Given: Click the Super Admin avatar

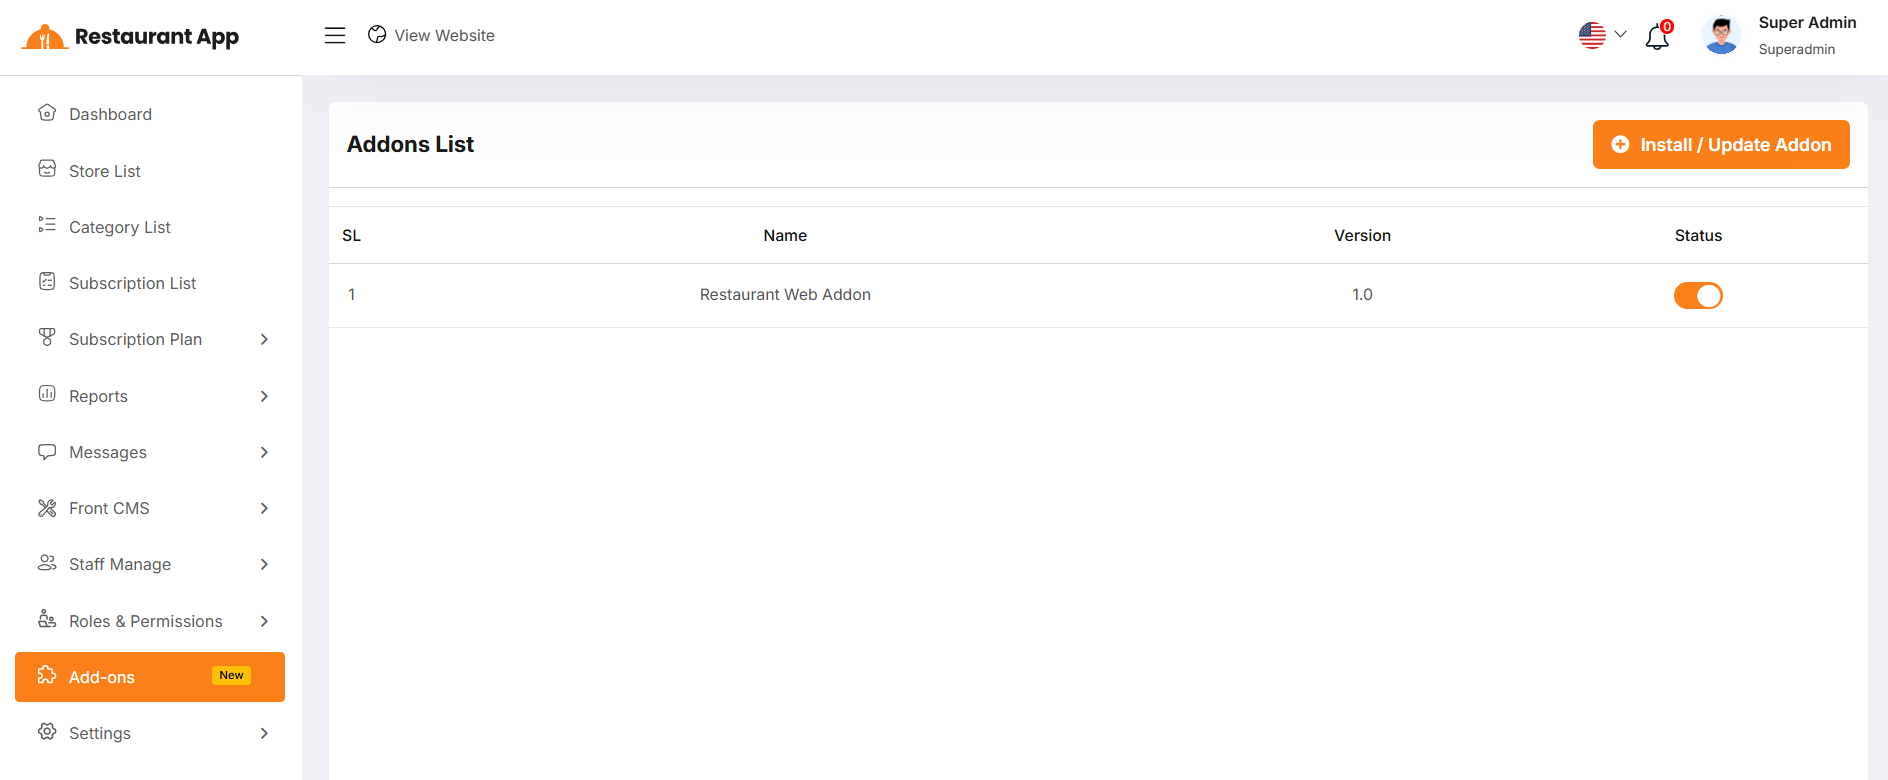Looking at the screenshot, I should point(1721,36).
